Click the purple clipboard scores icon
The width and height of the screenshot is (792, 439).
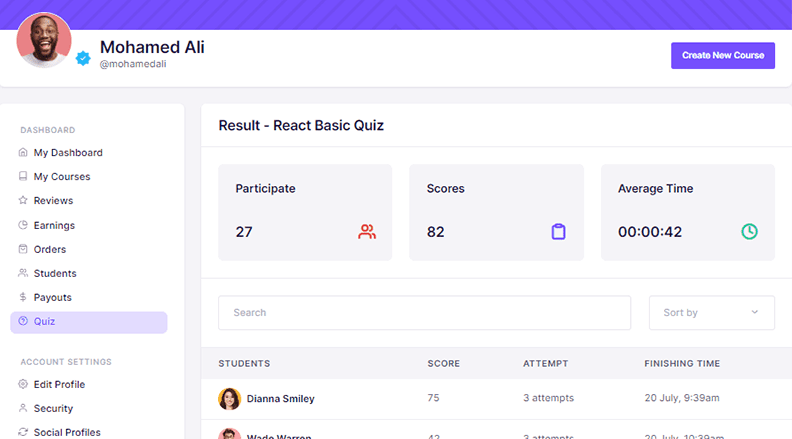click(558, 232)
